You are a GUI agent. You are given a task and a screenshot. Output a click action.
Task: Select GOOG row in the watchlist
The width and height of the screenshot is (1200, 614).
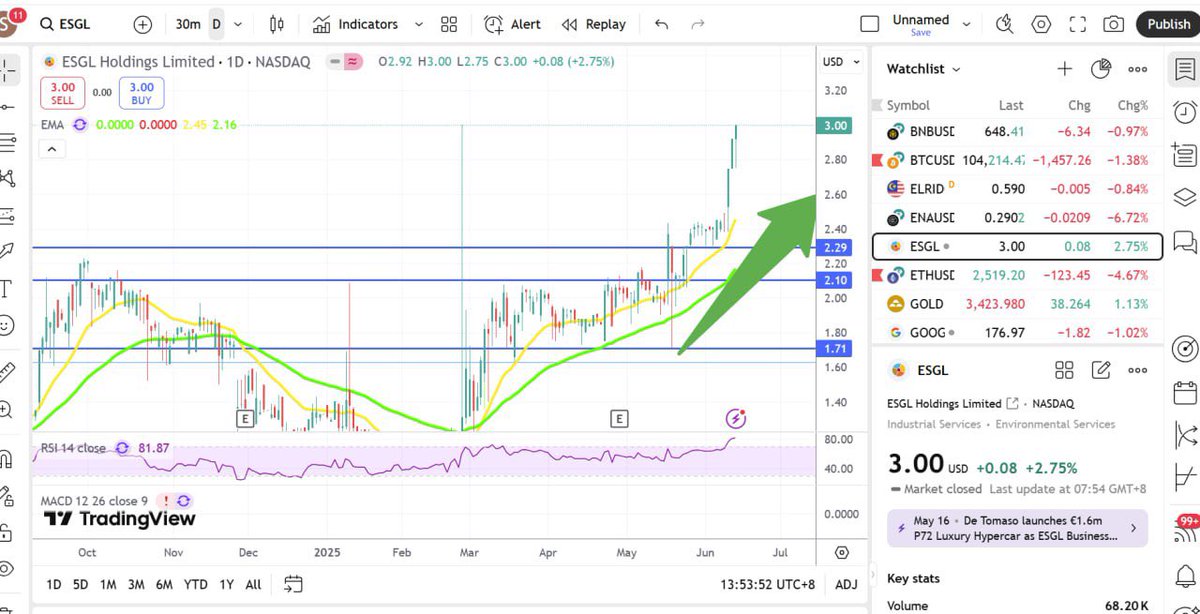click(x=1017, y=332)
